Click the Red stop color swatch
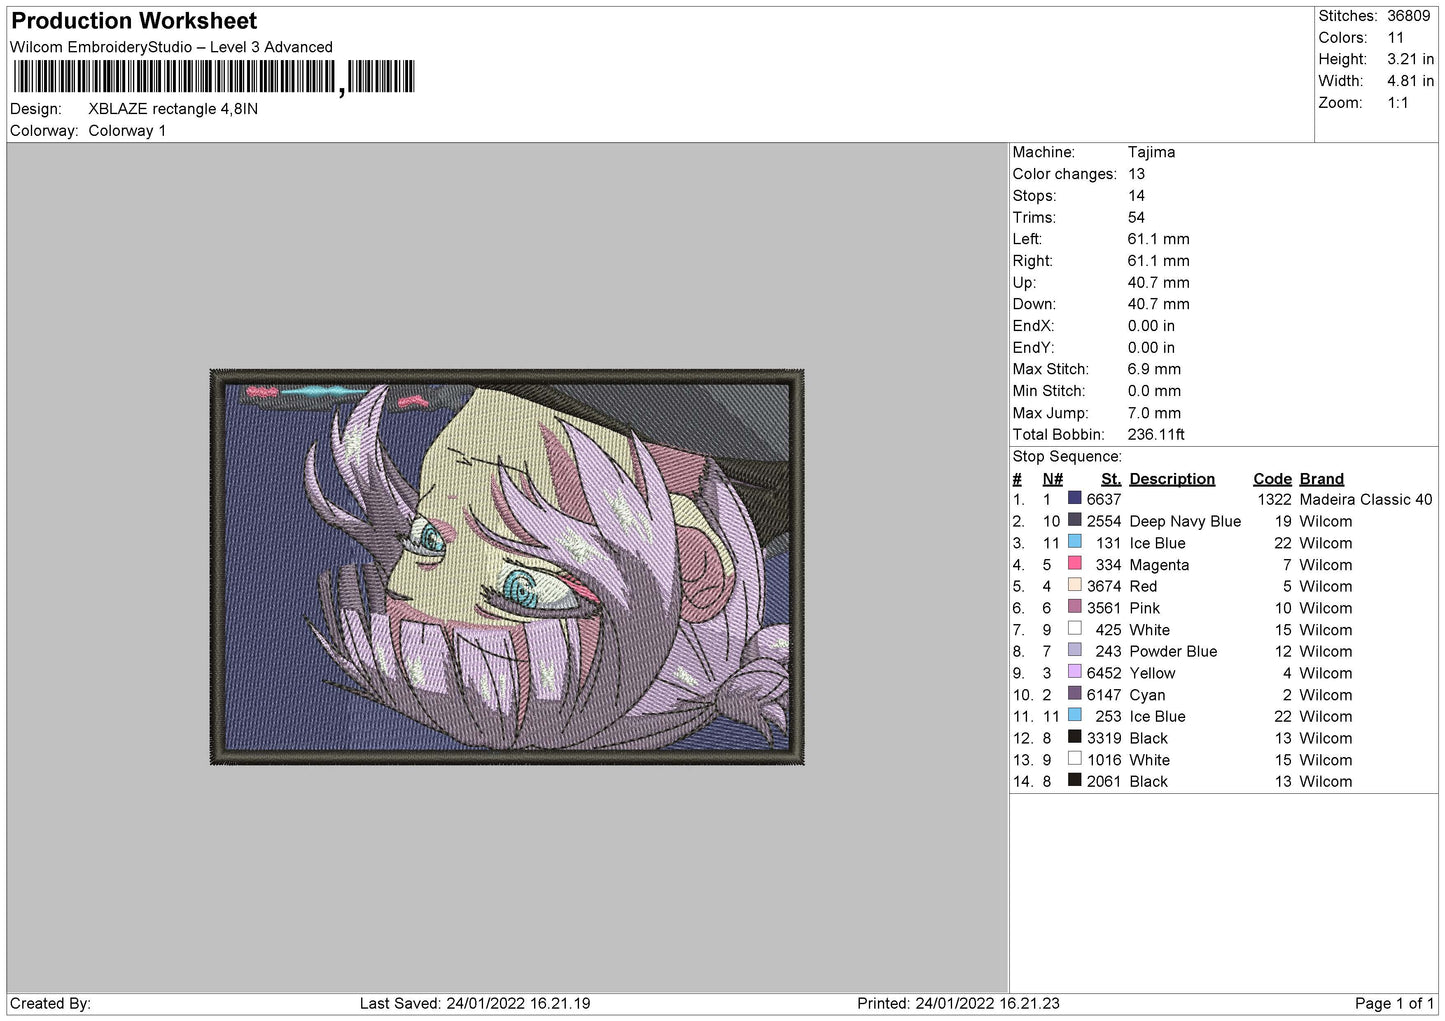 1074,585
